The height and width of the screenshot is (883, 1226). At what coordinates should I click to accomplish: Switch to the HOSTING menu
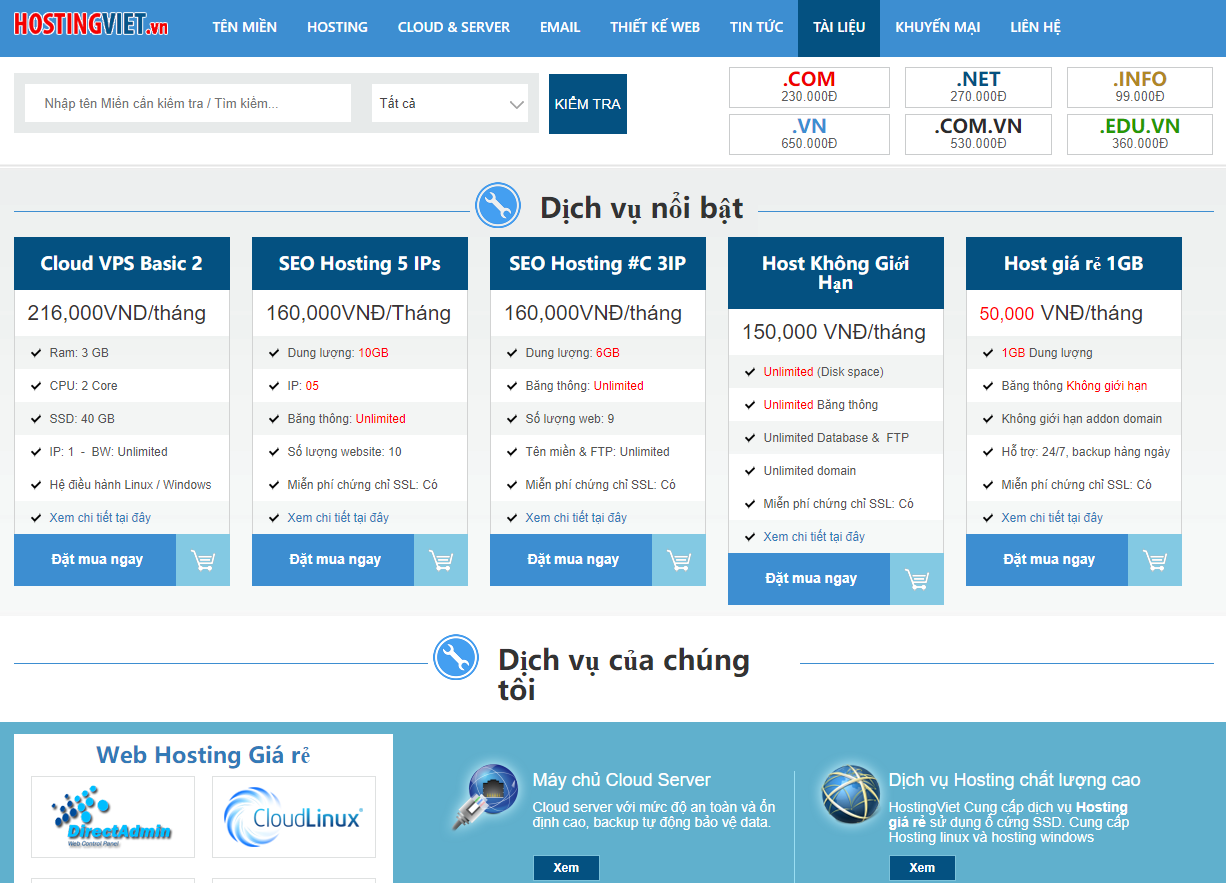pos(337,27)
